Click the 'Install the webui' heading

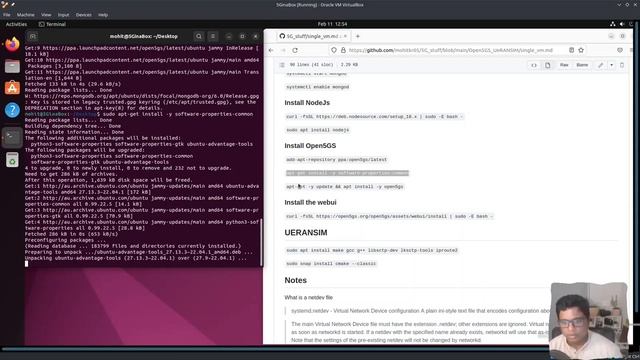click(310, 202)
